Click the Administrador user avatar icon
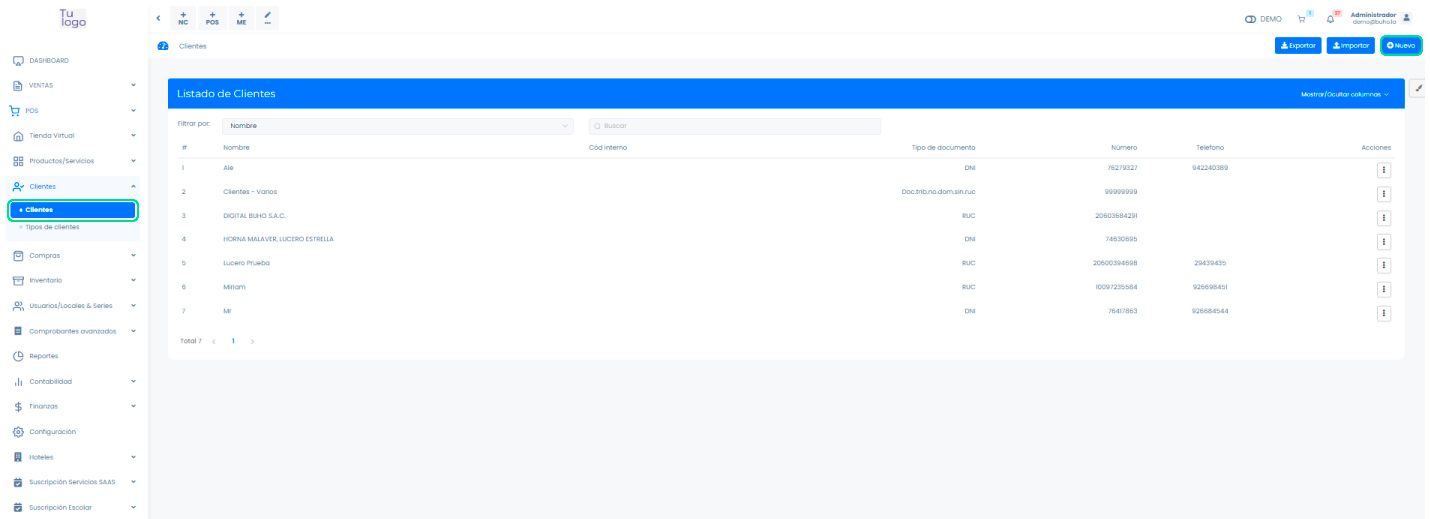 tap(1407, 18)
